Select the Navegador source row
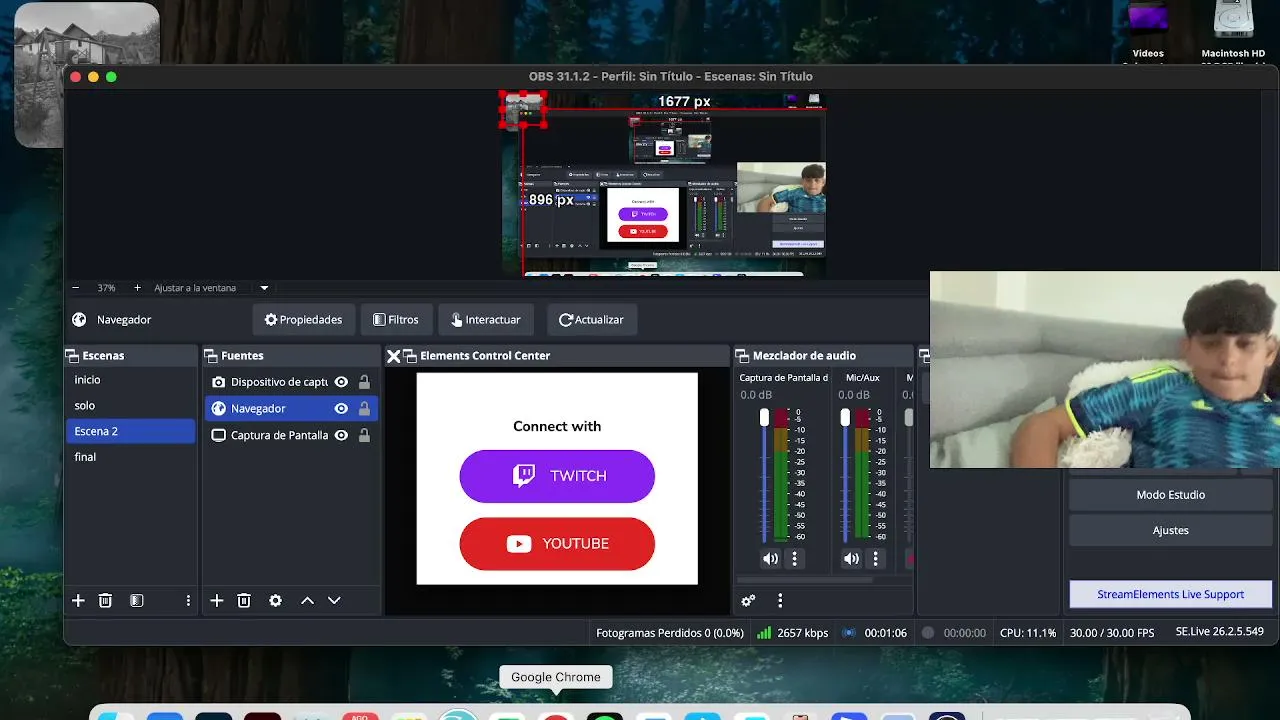The width and height of the screenshot is (1280, 720). click(291, 408)
